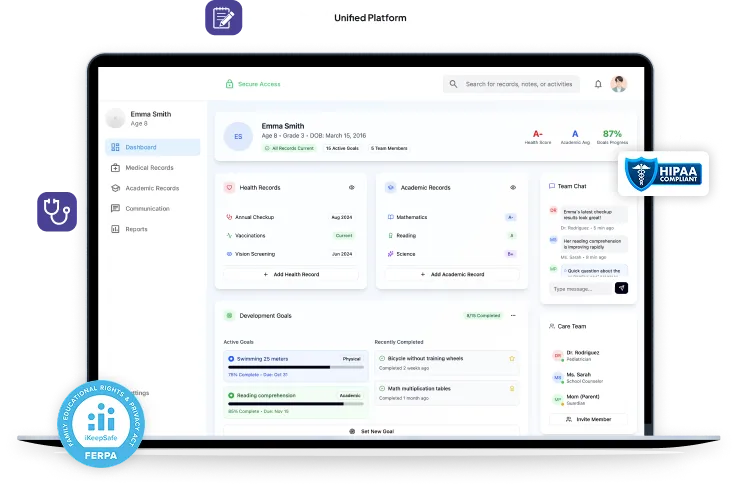Viewport: 738px width, 487px height.
Task: Click the Academic Records header icon
Action: (x=390, y=187)
